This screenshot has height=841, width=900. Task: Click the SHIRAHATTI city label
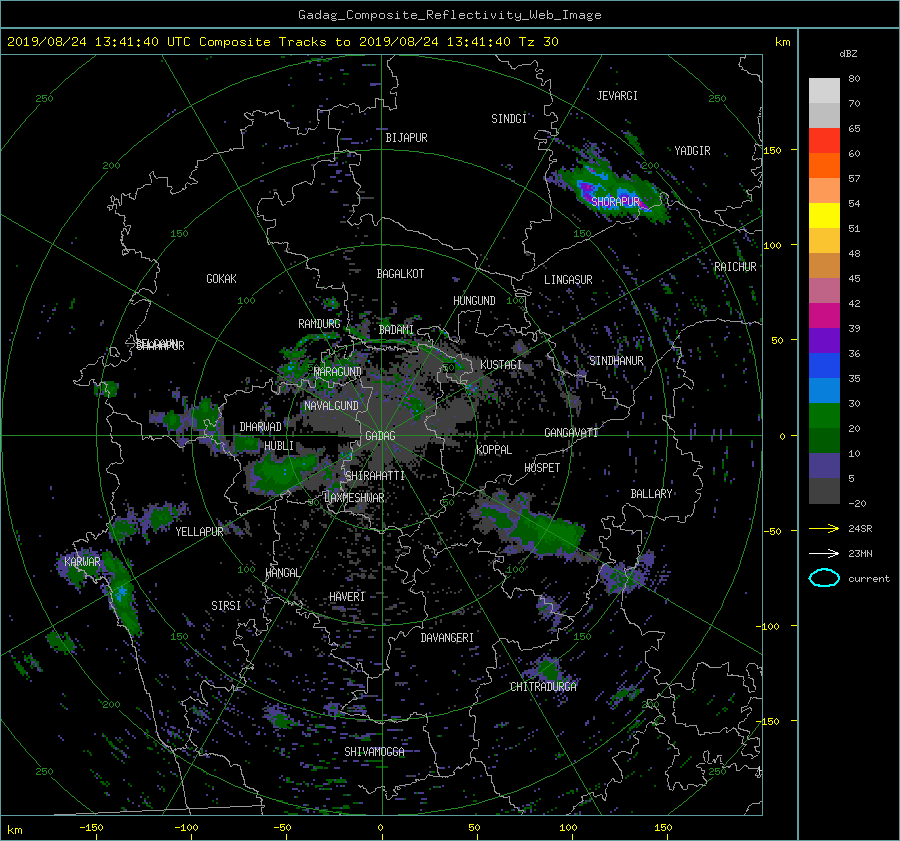coord(375,476)
